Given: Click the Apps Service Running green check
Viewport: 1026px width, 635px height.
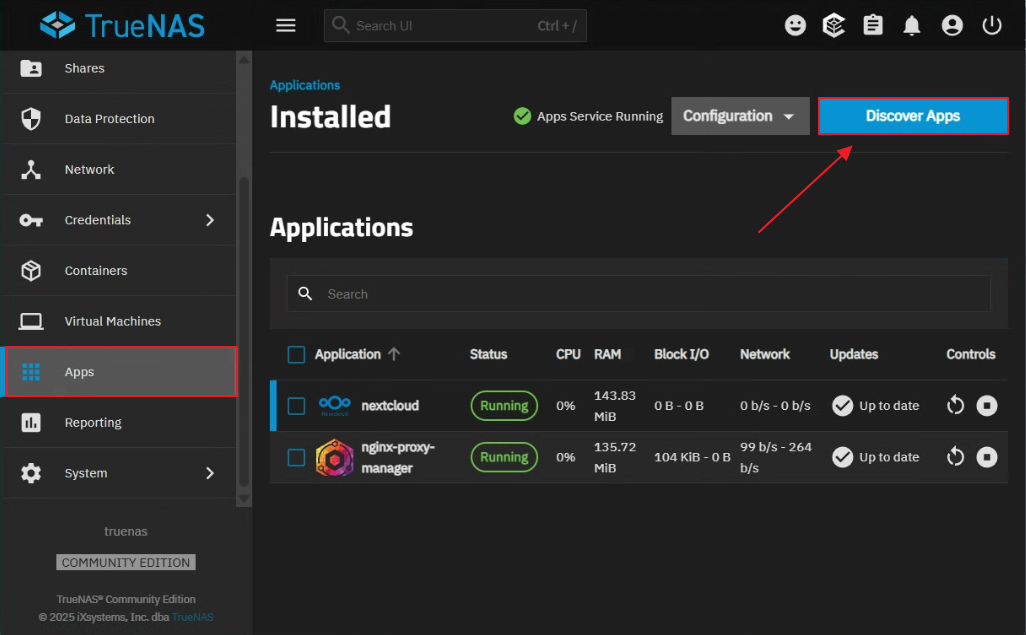Looking at the screenshot, I should (522, 116).
